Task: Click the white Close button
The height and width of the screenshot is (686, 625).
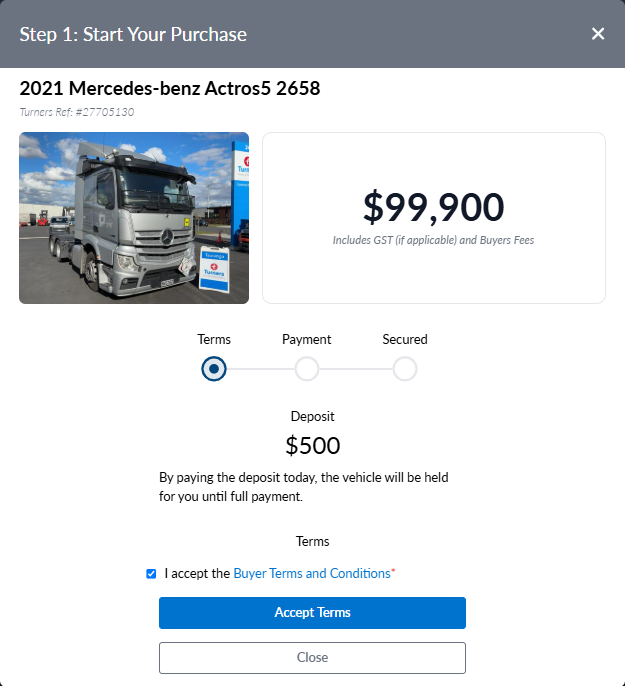Action: click(x=312, y=658)
